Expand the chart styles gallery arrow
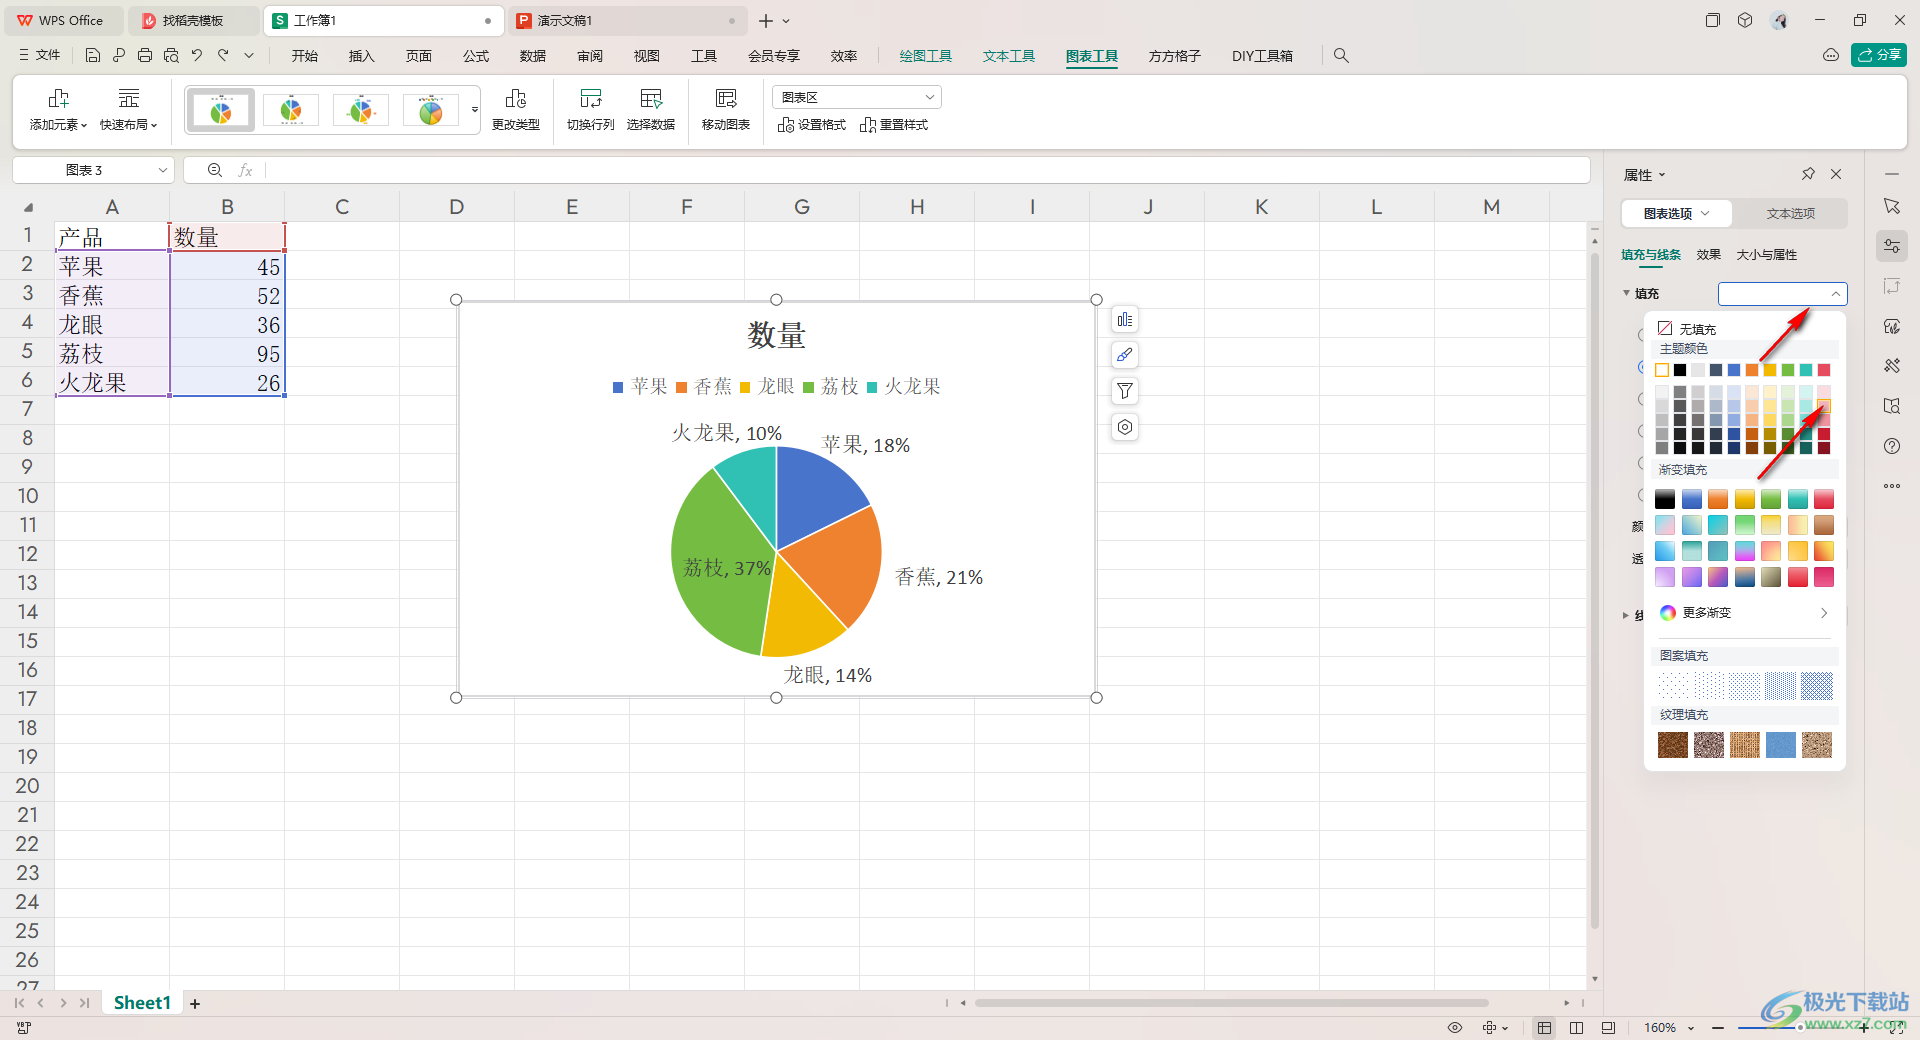 click(475, 110)
